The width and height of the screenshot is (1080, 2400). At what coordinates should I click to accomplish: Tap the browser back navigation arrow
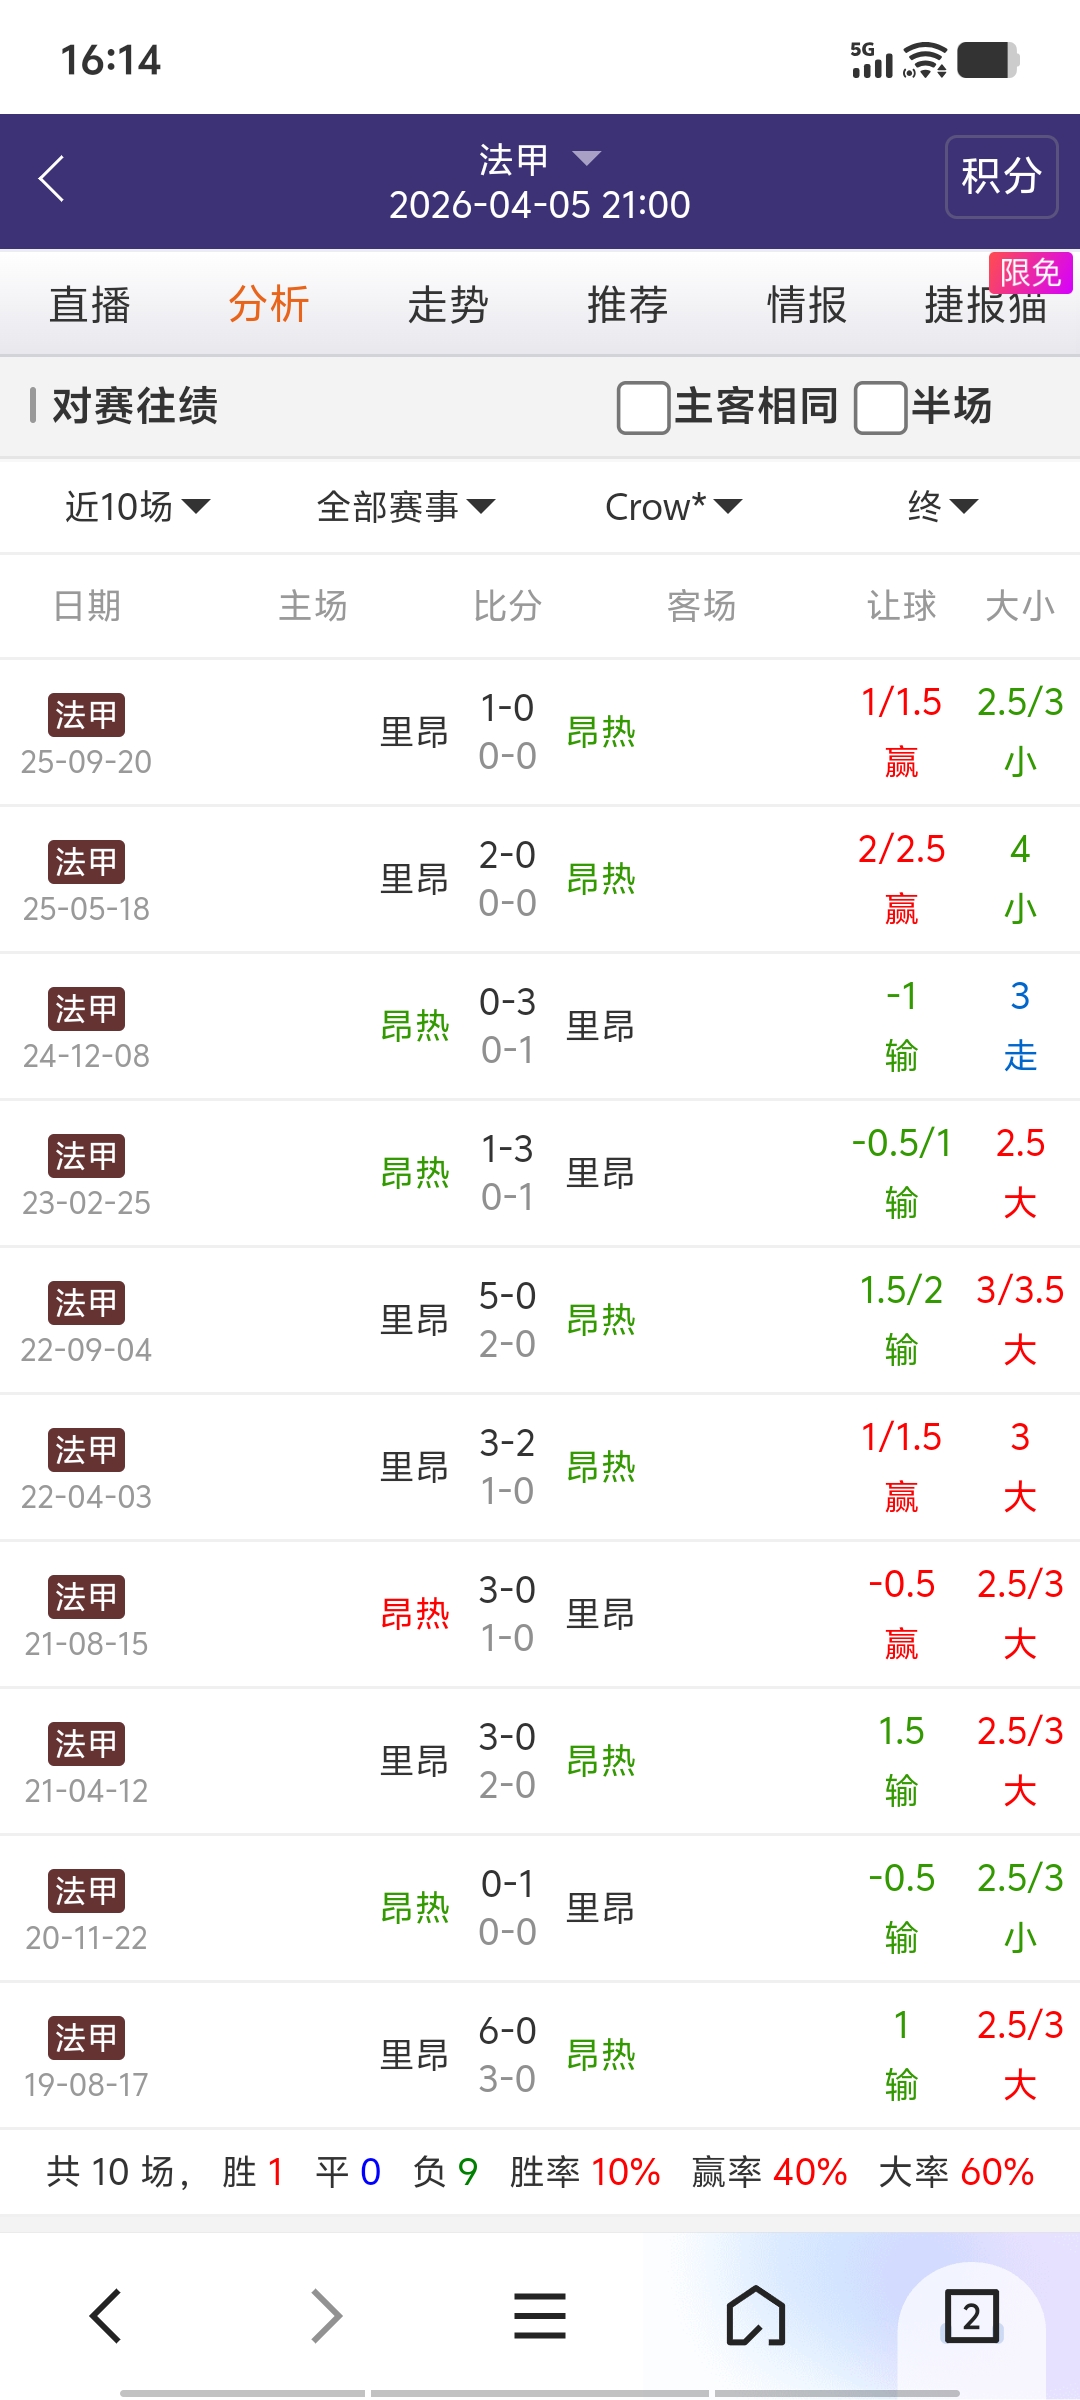(x=106, y=2316)
